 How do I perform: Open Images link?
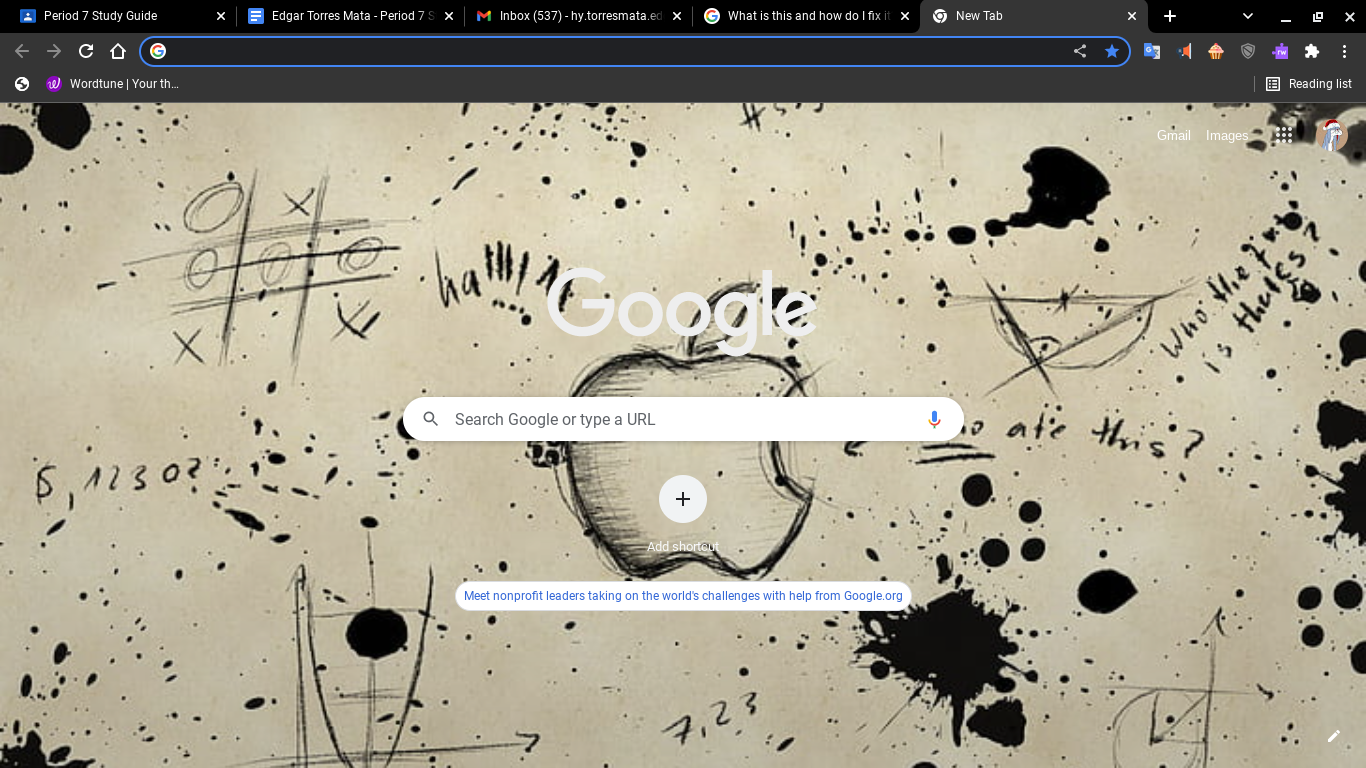pyautogui.click(x=1227, y=135)
